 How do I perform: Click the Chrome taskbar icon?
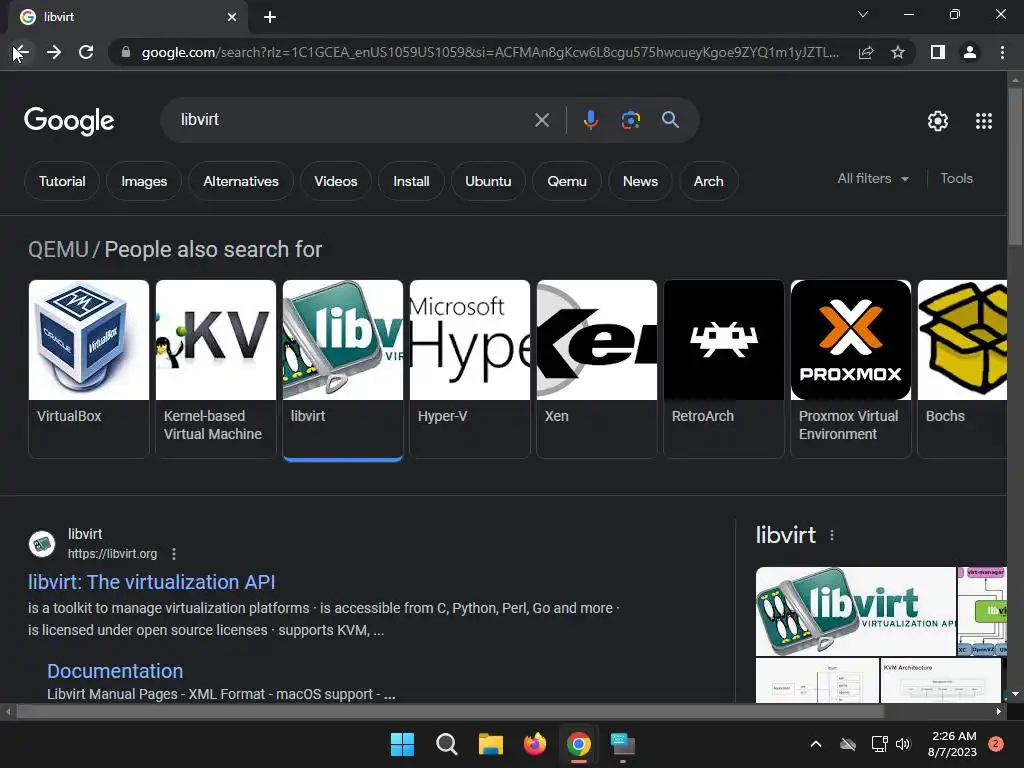579,744
